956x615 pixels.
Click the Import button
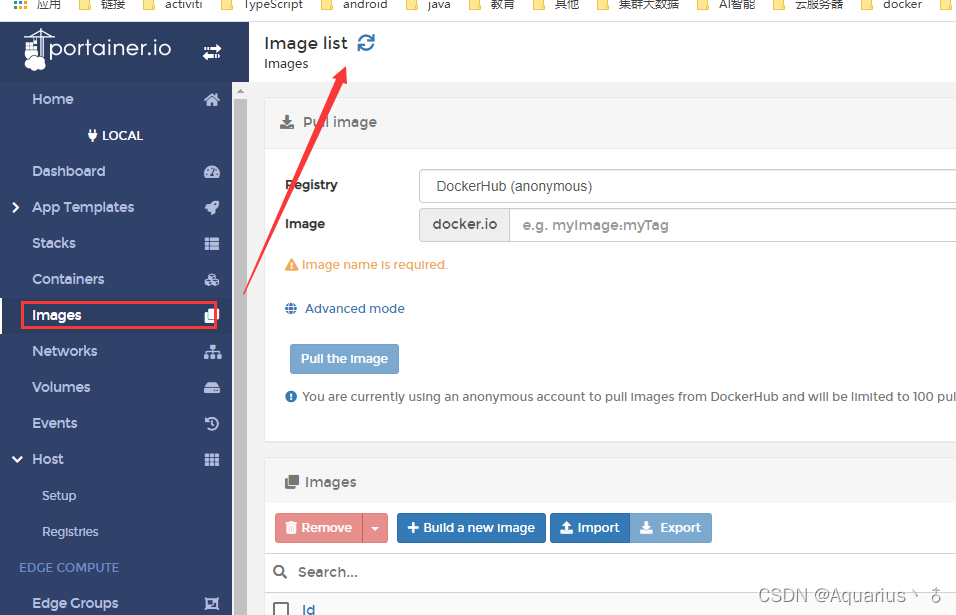(x=590, y=528)
